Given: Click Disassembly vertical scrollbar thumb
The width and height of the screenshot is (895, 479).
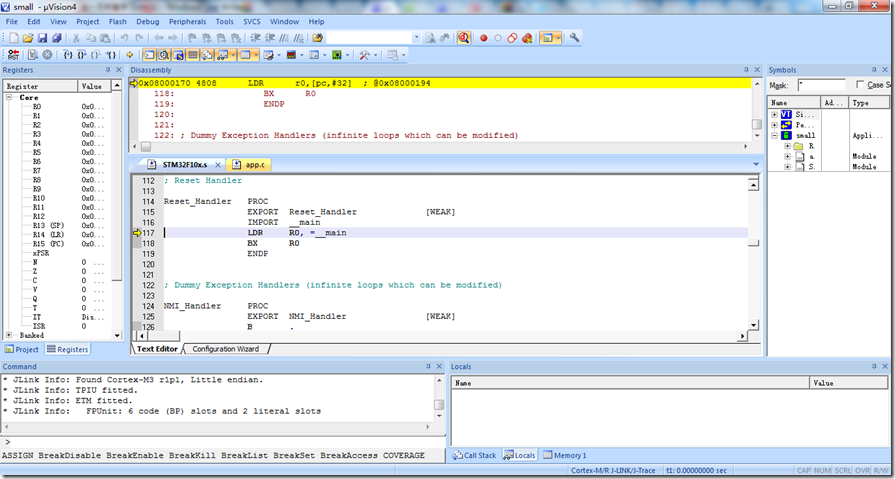Looking at the screenshot, I should pyautogui.click(x=756, y=124).
